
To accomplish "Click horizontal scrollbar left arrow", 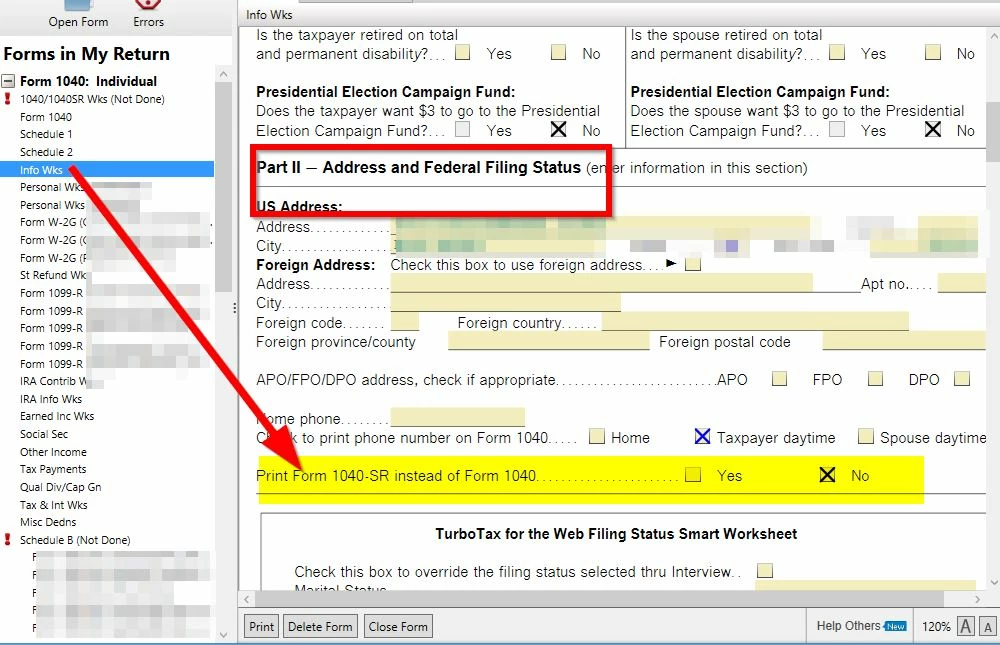I will click(247, 599).
